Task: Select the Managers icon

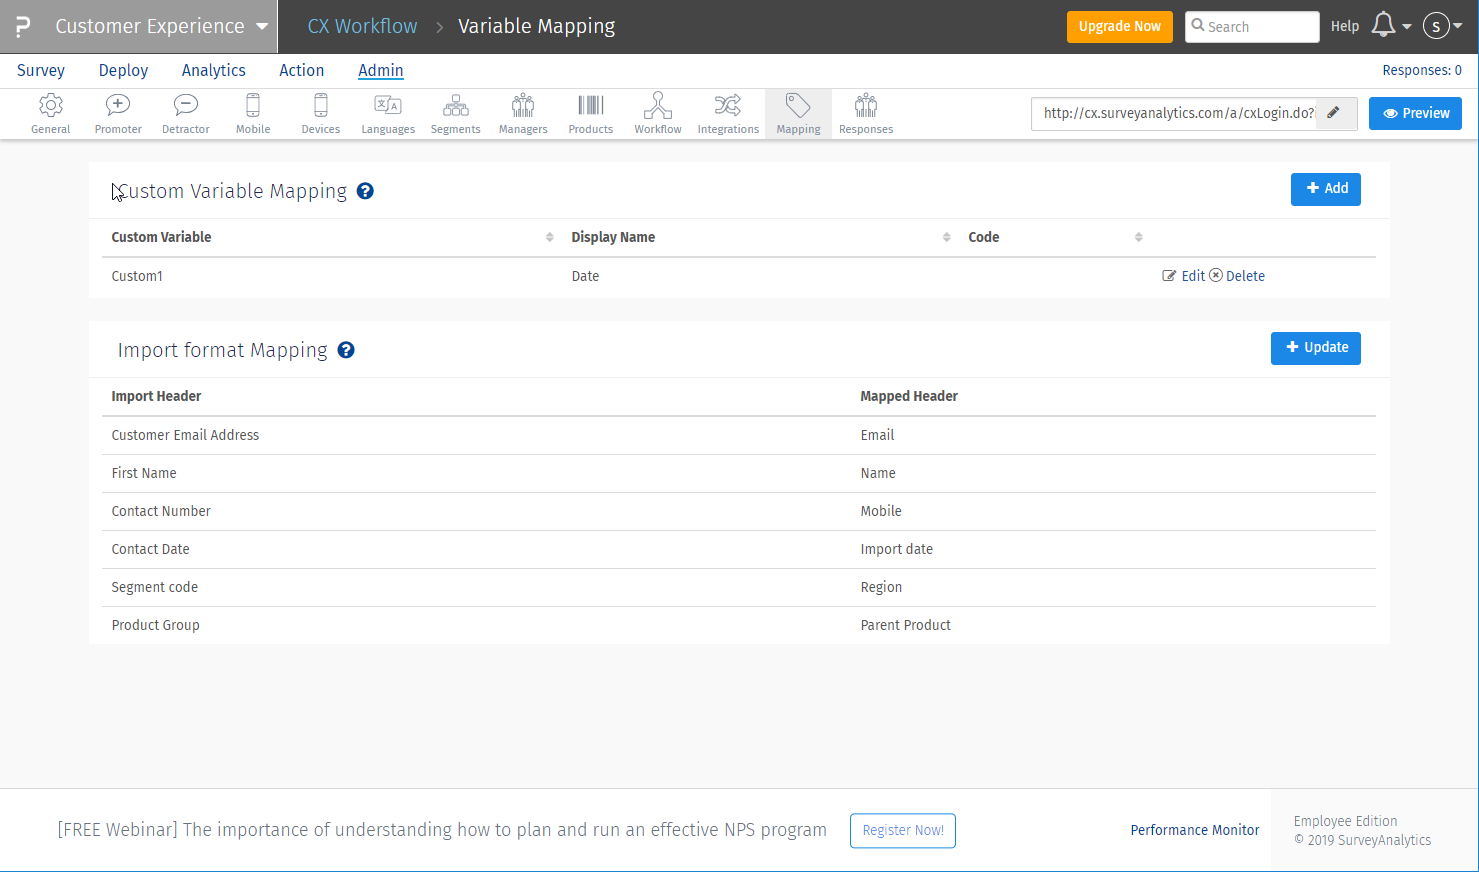Action: click(x=522, y=113)
